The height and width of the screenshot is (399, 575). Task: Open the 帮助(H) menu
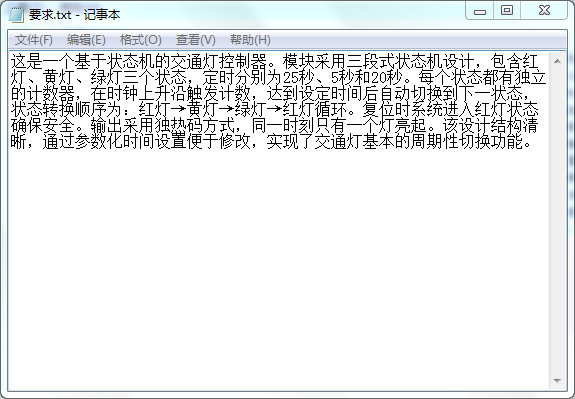(250, 40)
